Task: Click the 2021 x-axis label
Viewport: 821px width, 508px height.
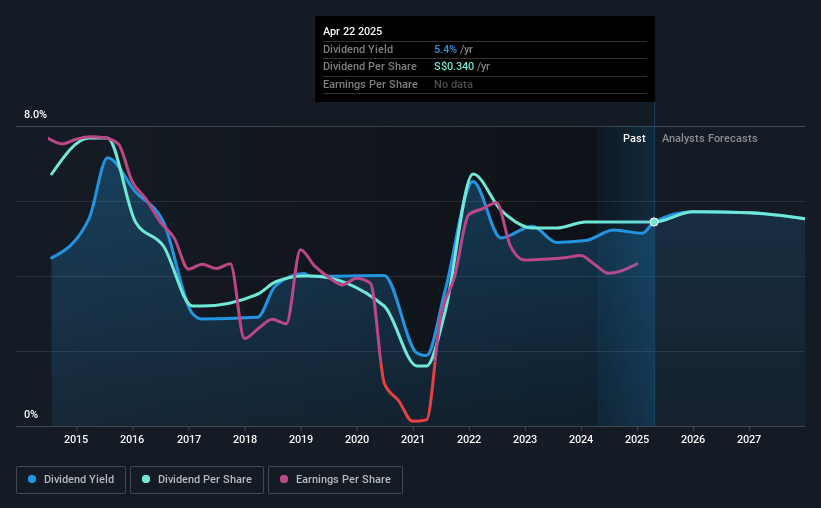Action: [x=413, y=439]
